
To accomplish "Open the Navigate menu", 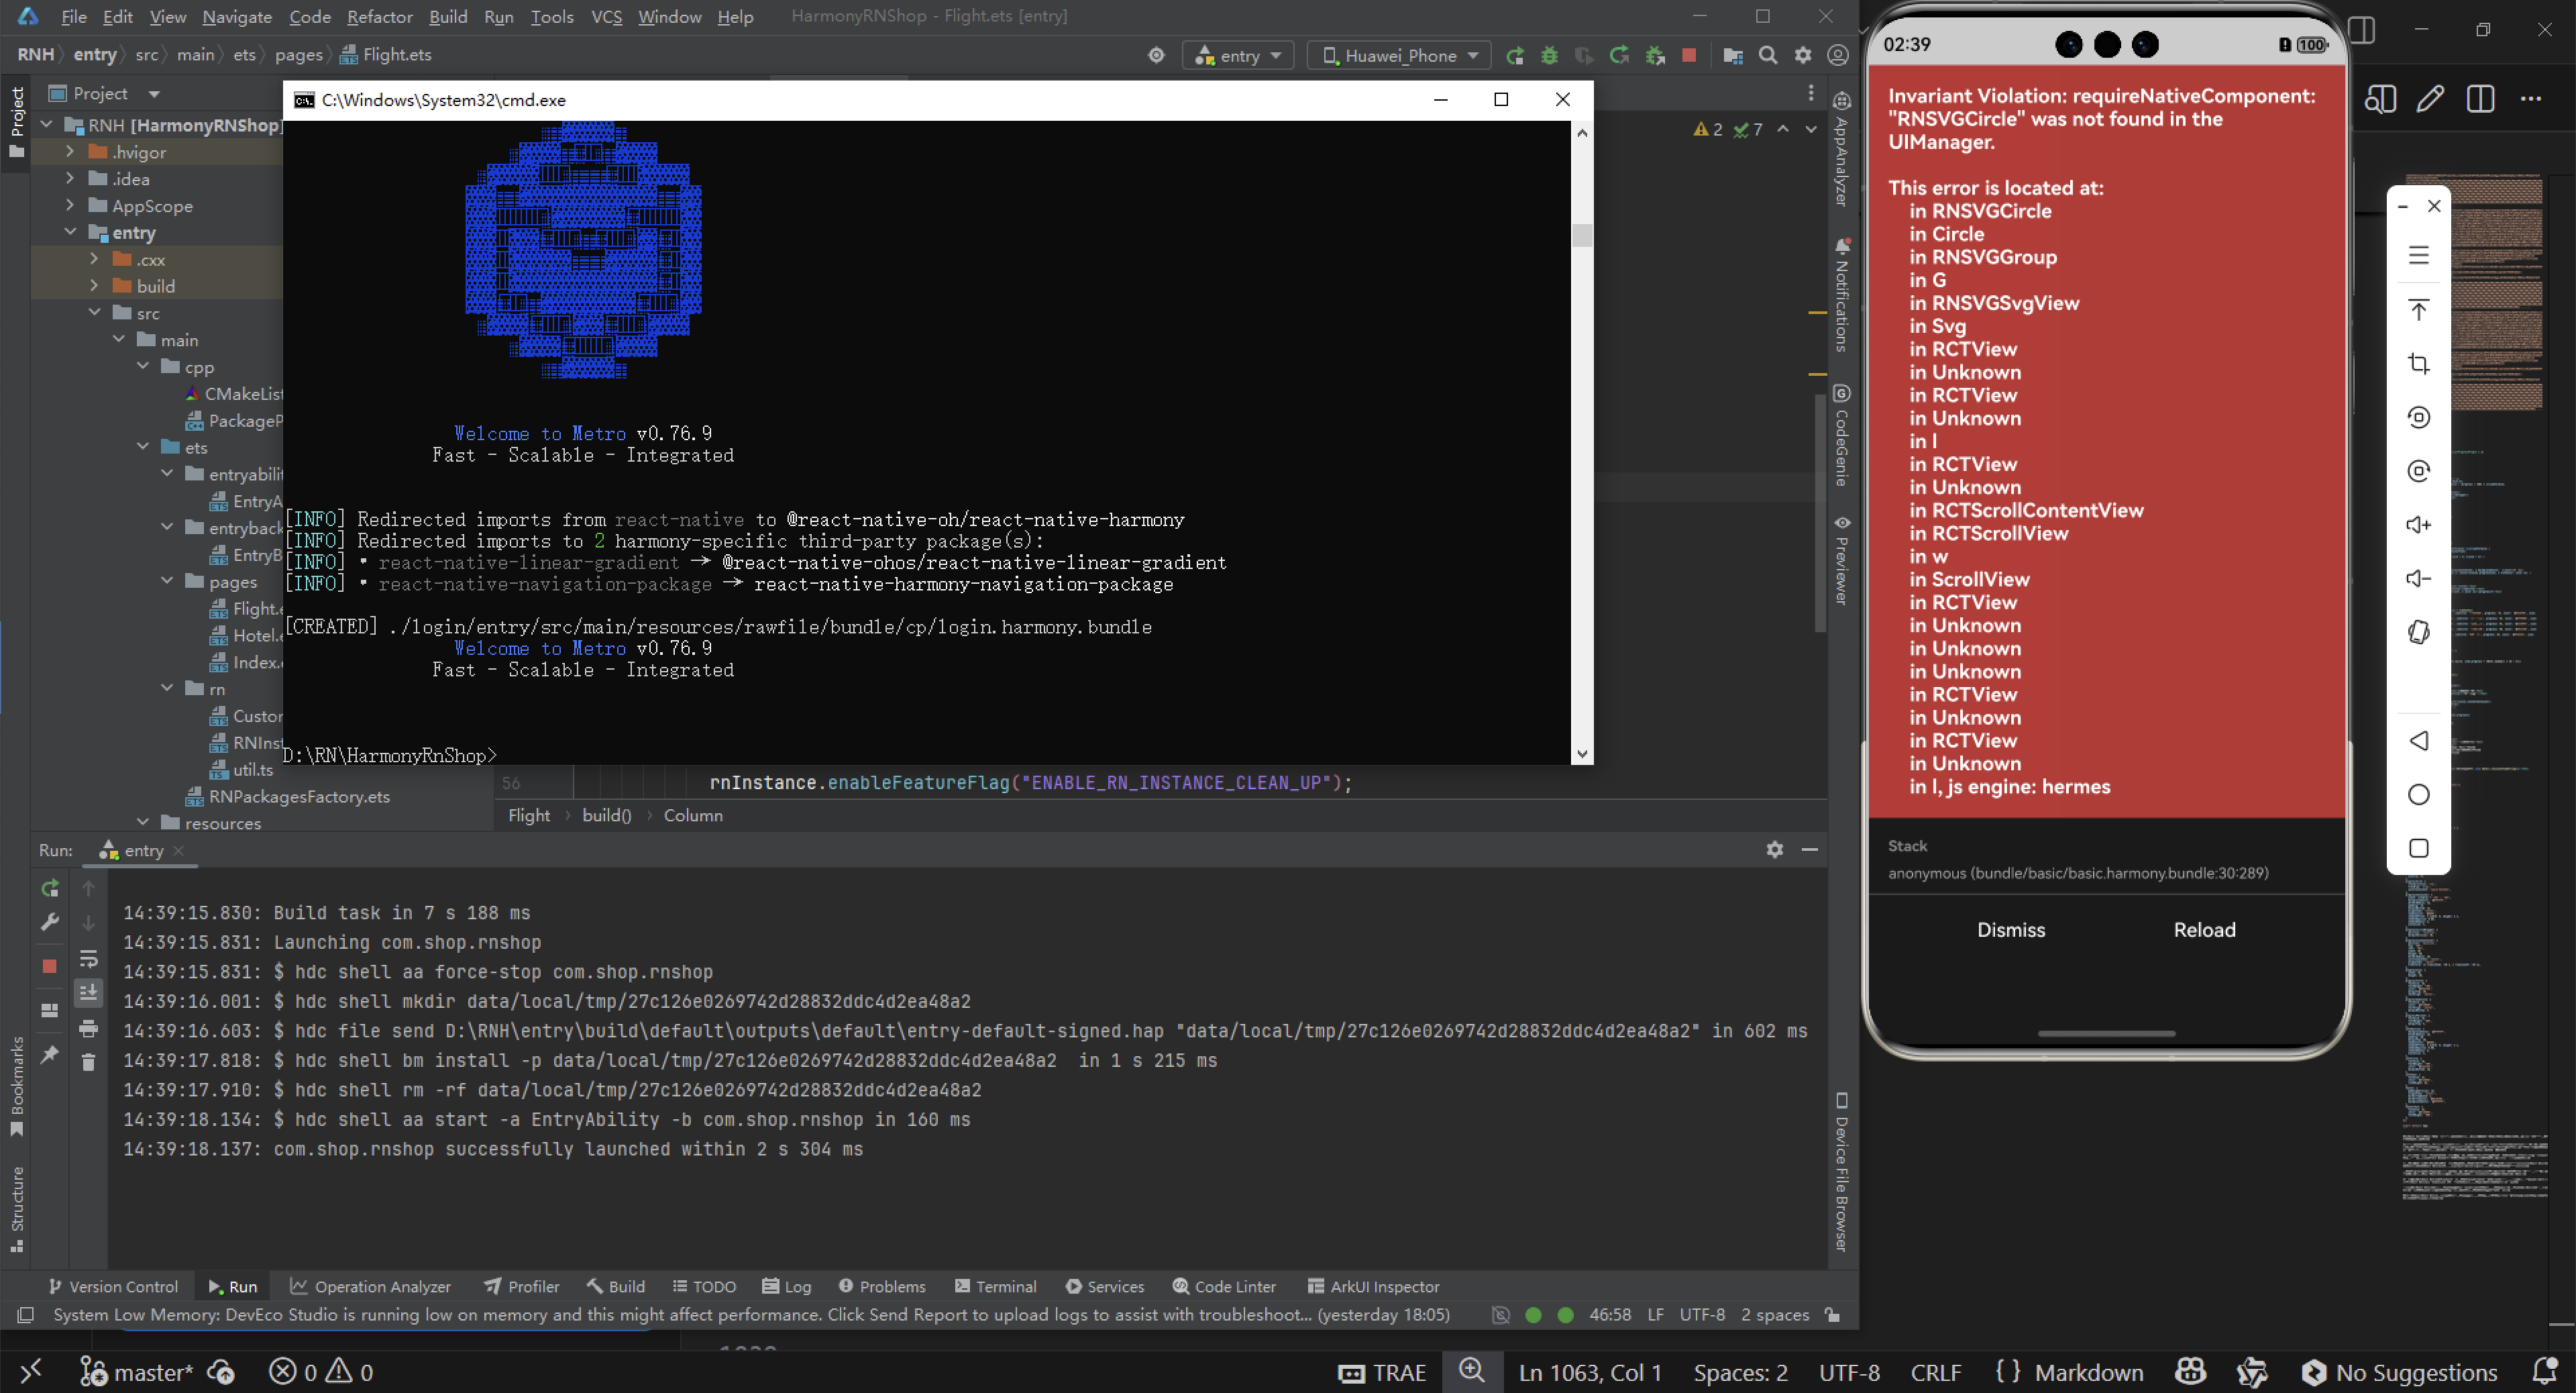I will tap(236, 16).
